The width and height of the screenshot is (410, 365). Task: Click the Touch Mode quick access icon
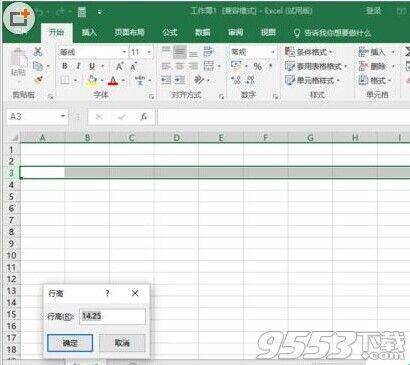click(82, 12)
